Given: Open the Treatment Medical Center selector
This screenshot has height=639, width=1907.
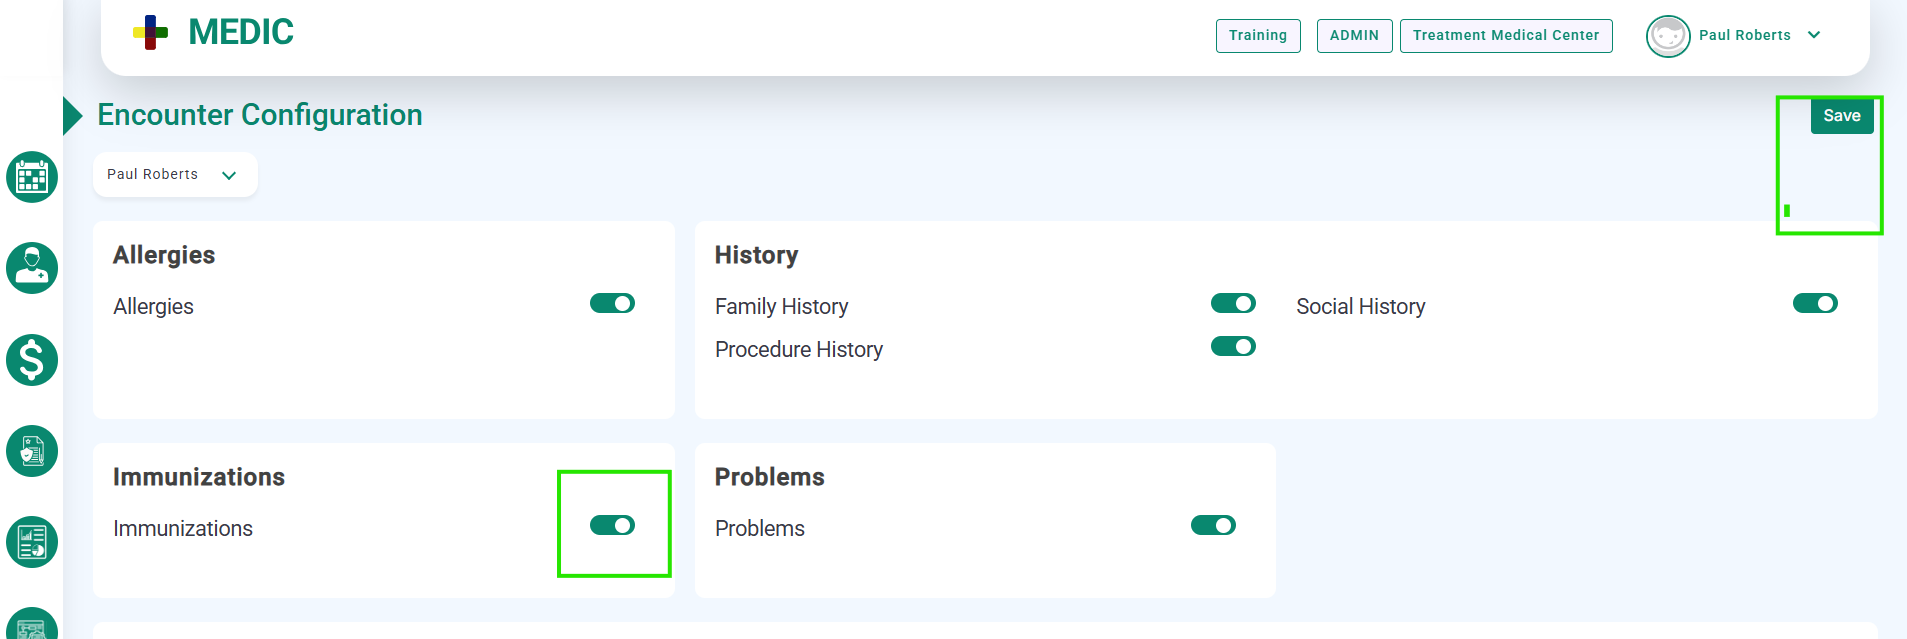Looking at the screenshot, I should (1506, 36).
